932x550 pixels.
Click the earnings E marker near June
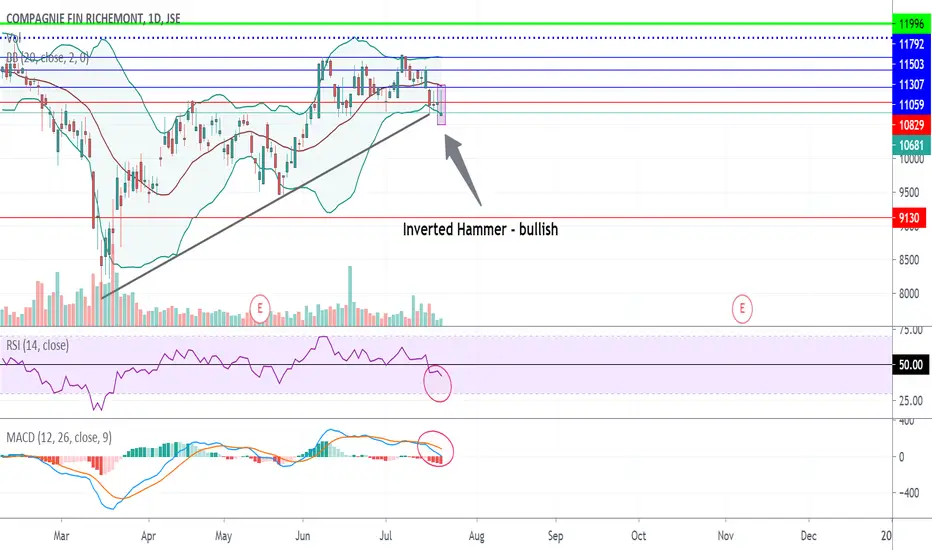tap(260, 309)
